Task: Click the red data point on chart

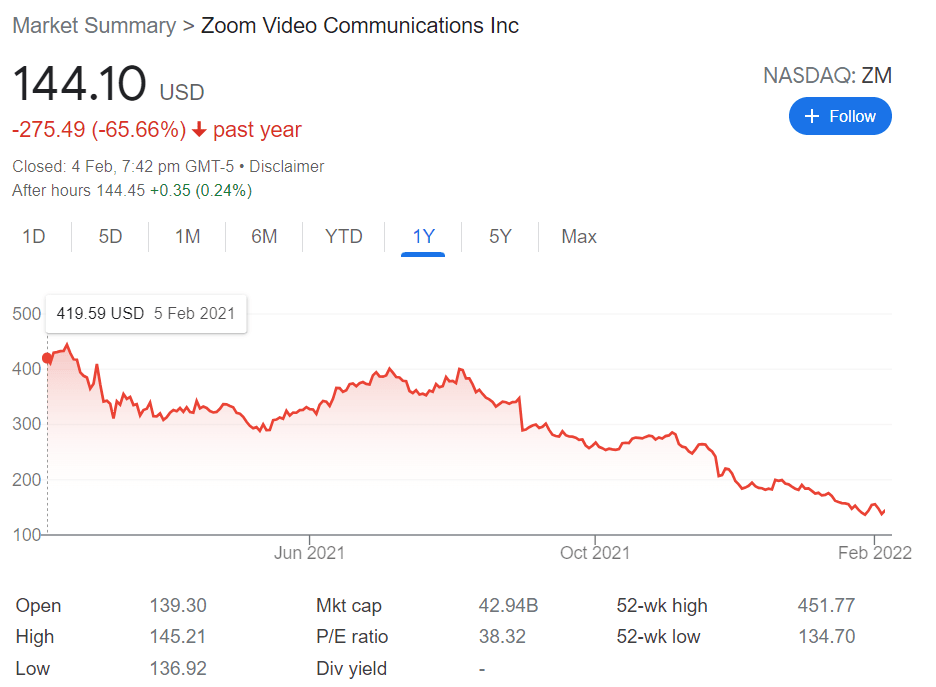Action: (47, 359)
